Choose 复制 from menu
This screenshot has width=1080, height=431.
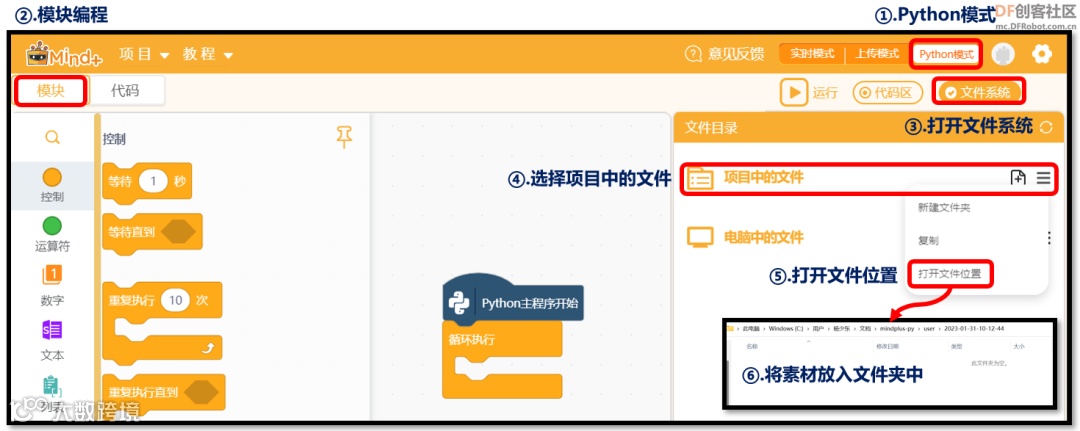928,241
